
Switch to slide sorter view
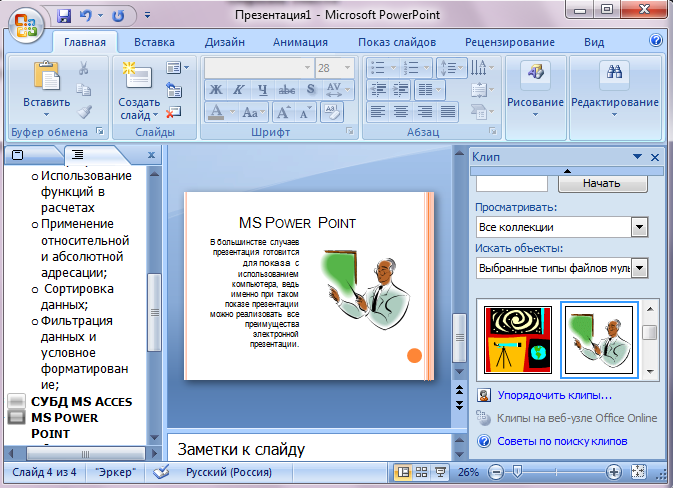pos(421,473)
